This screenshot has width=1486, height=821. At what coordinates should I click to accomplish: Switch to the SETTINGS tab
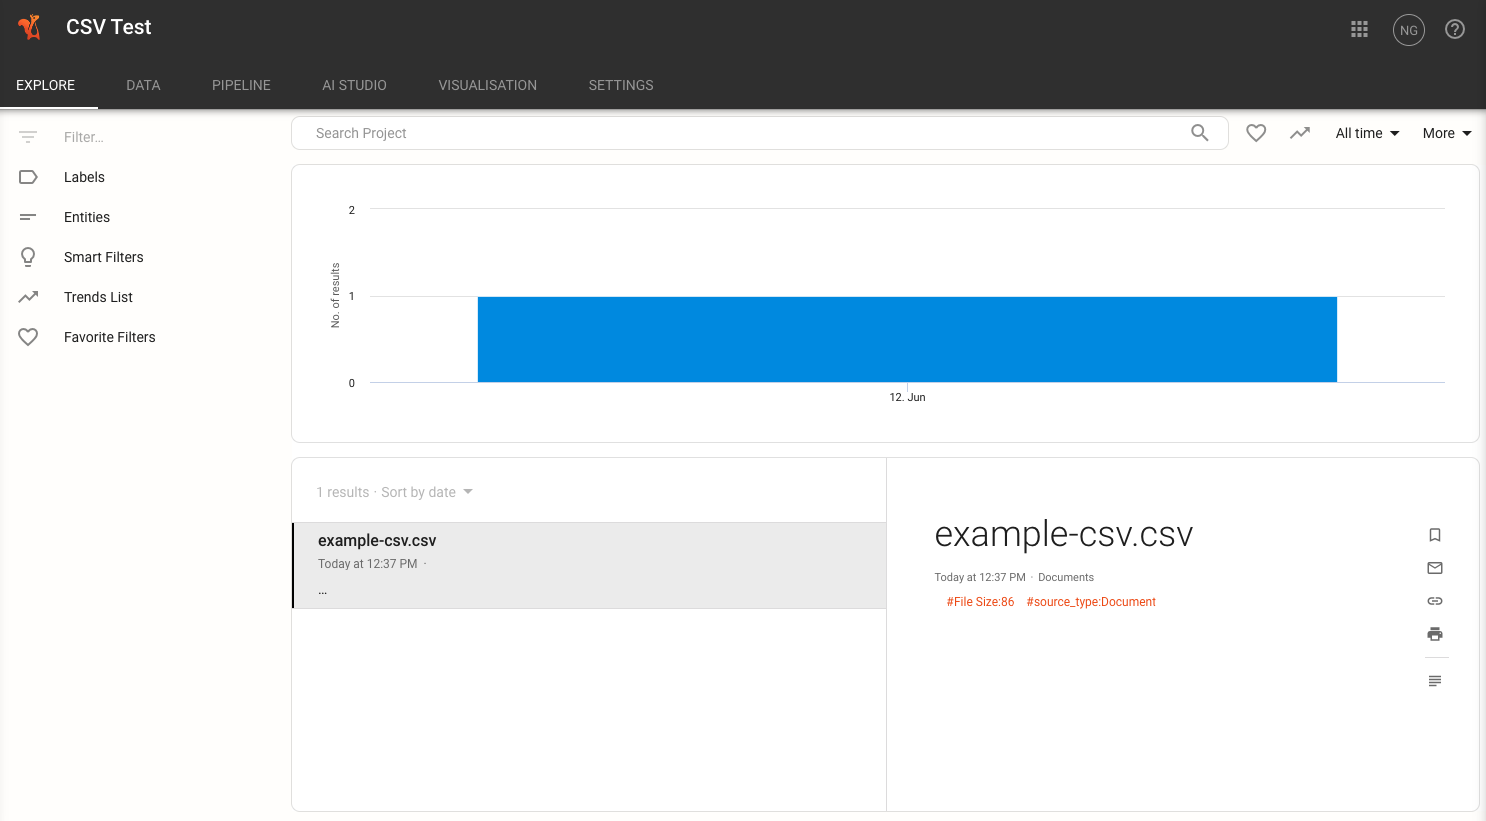click(x=621, y=85)
